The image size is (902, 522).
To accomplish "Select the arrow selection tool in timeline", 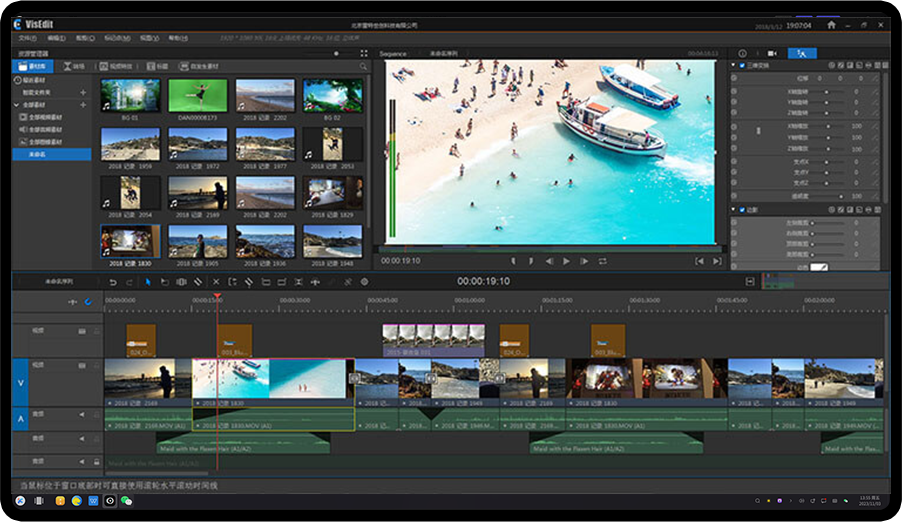I will click(147, 282).
